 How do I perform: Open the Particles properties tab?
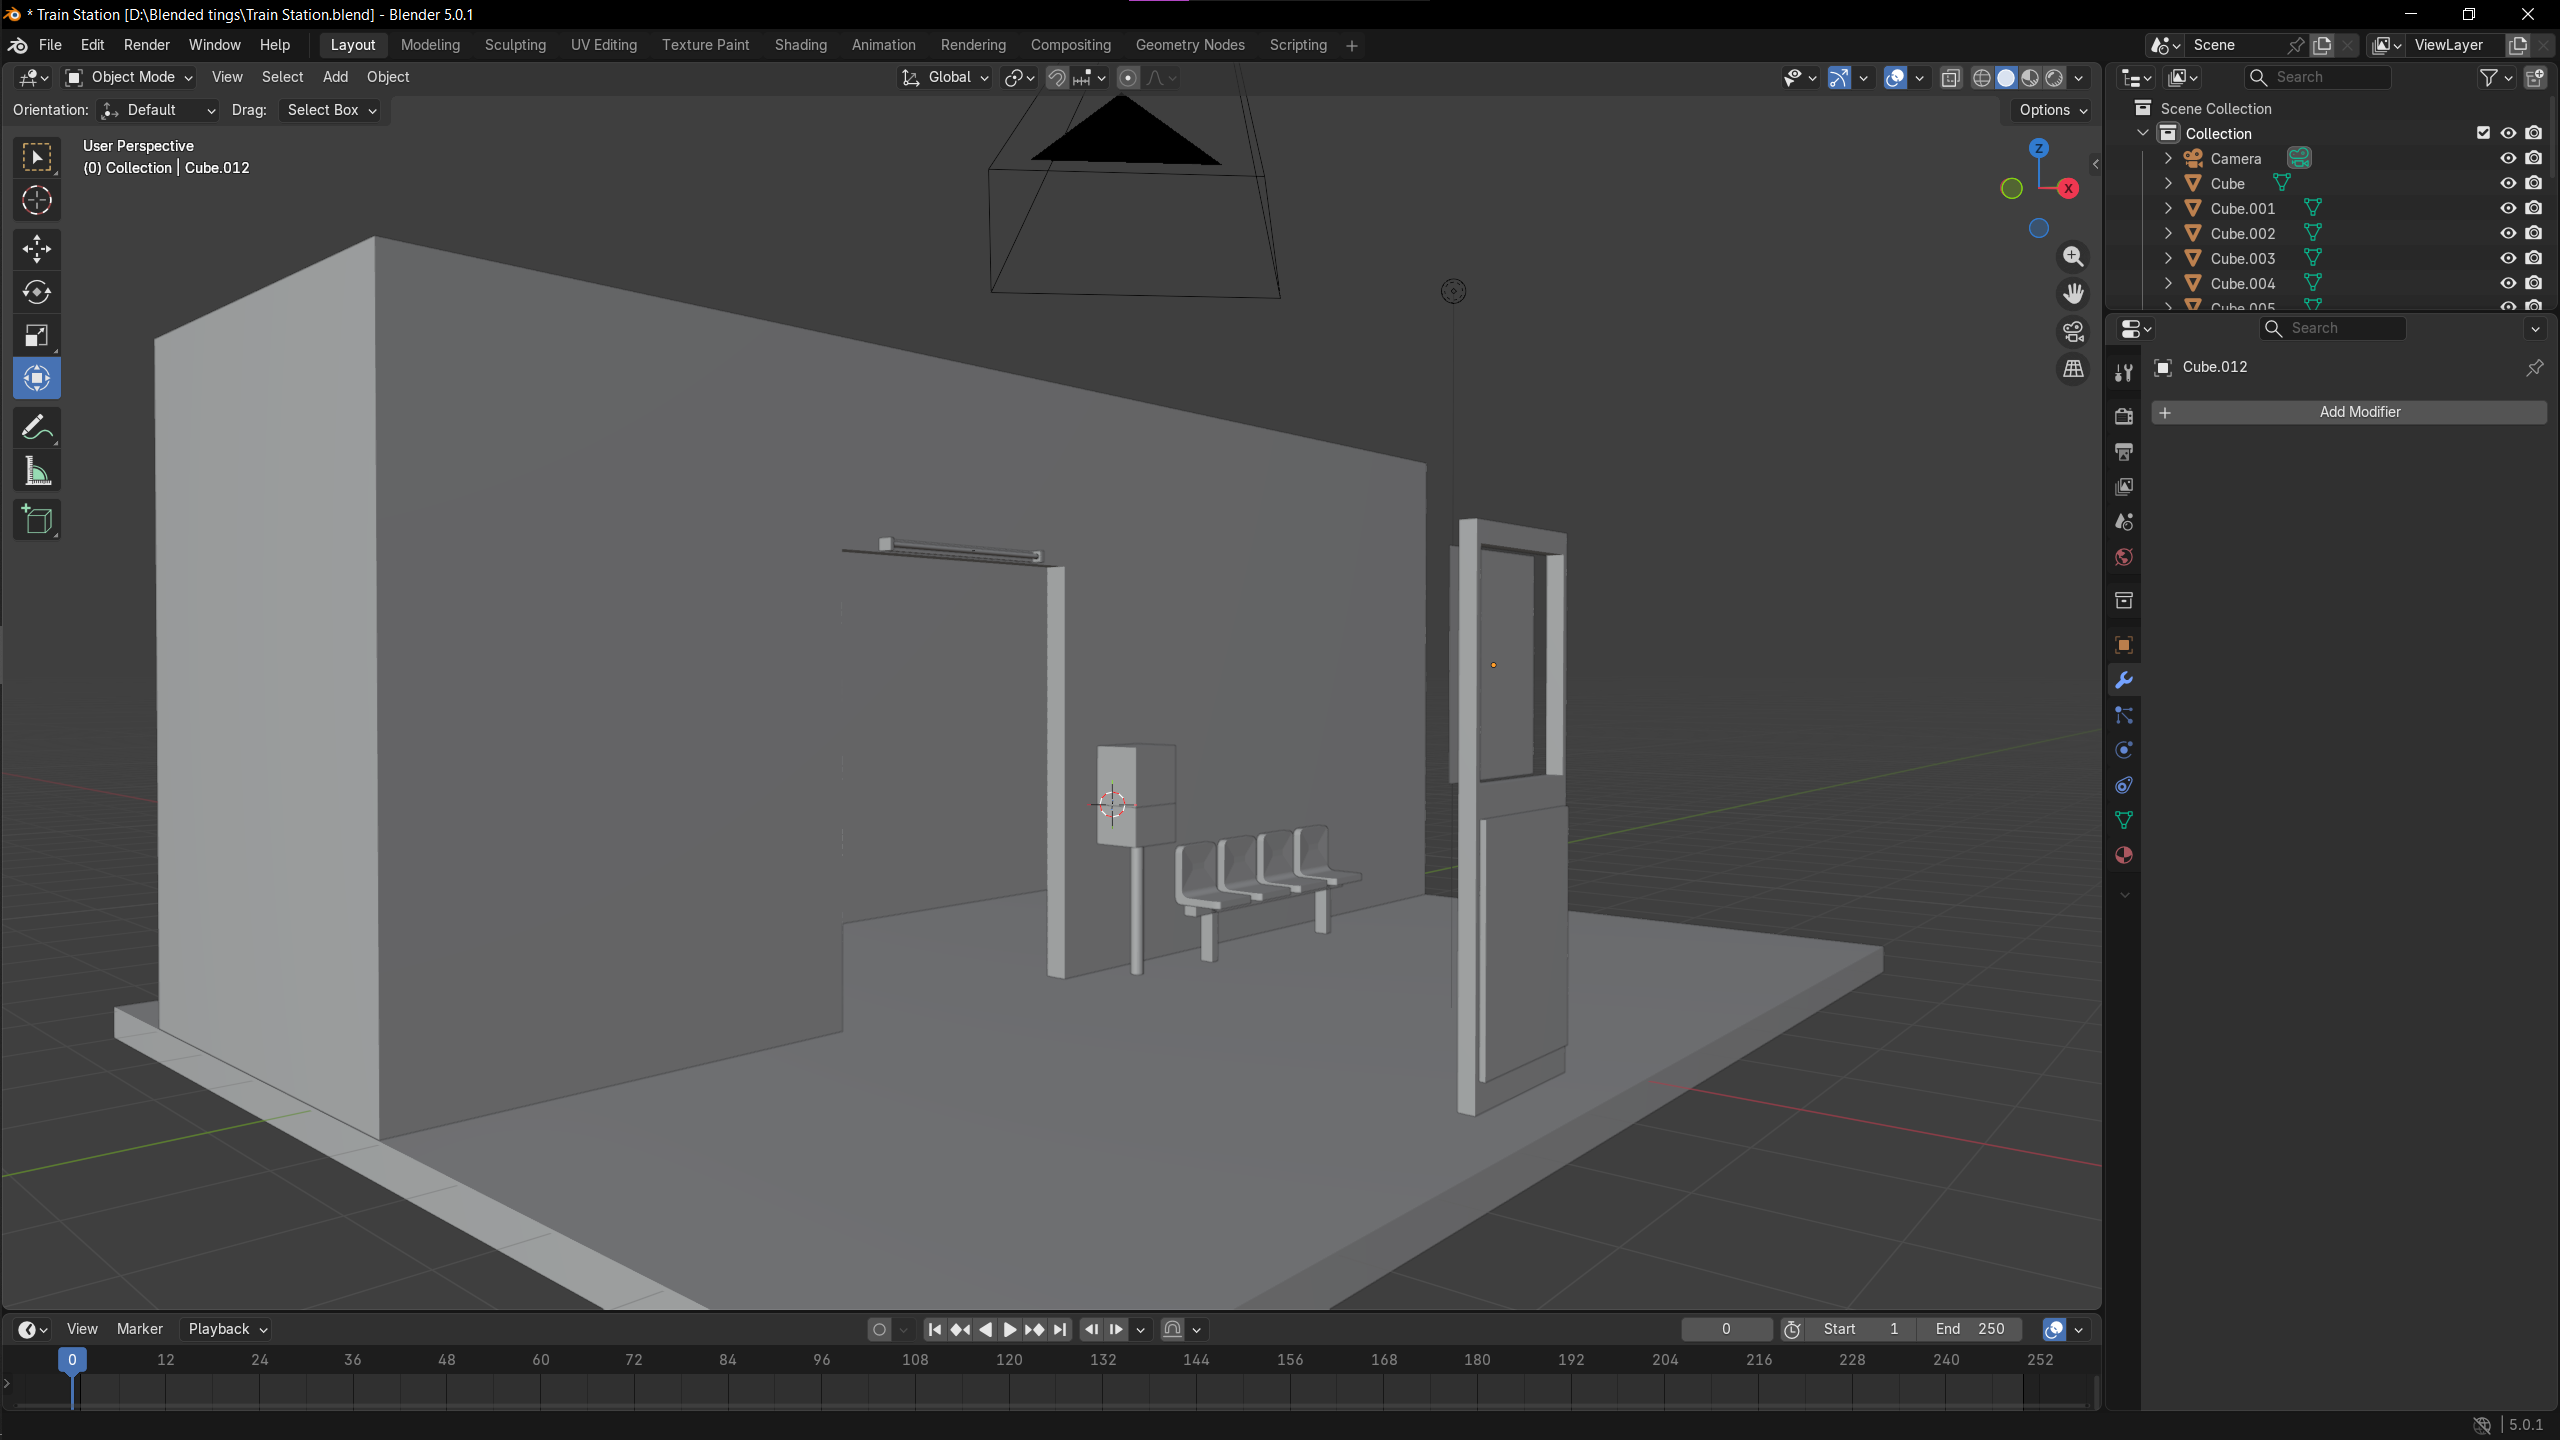click(2124, 715)
